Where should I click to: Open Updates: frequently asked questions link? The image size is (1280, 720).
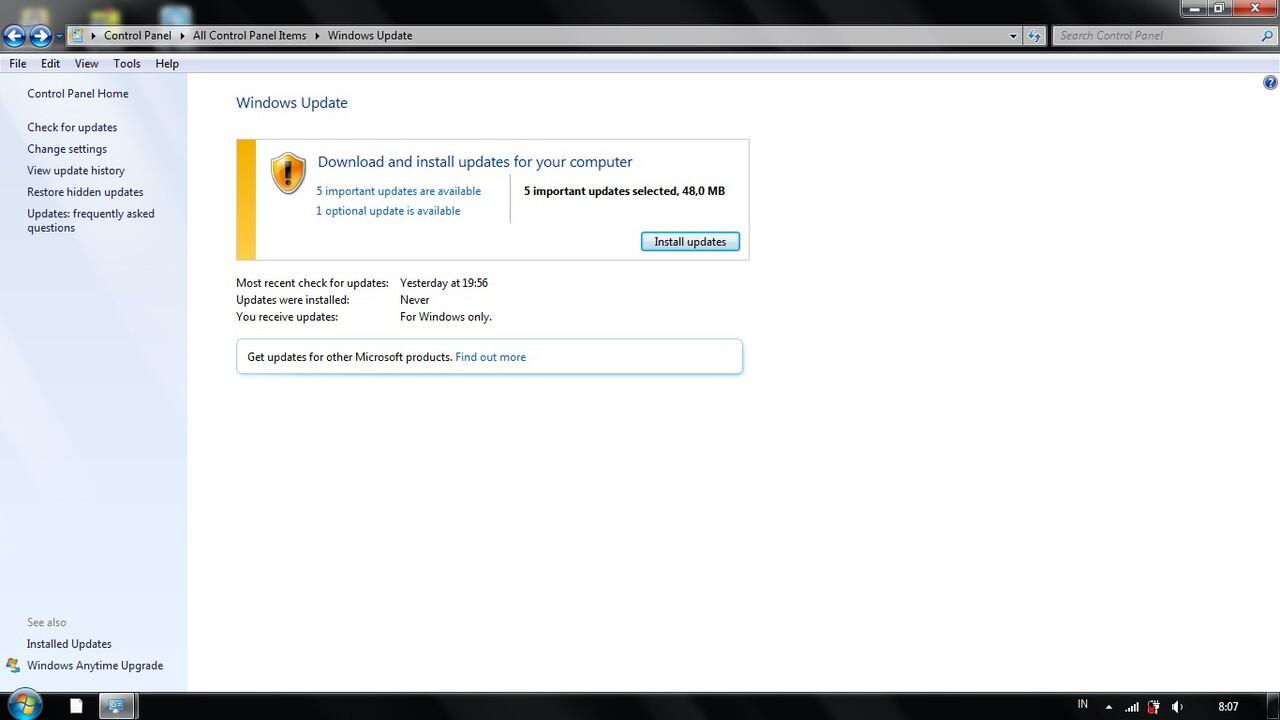[x=91, y=221]
